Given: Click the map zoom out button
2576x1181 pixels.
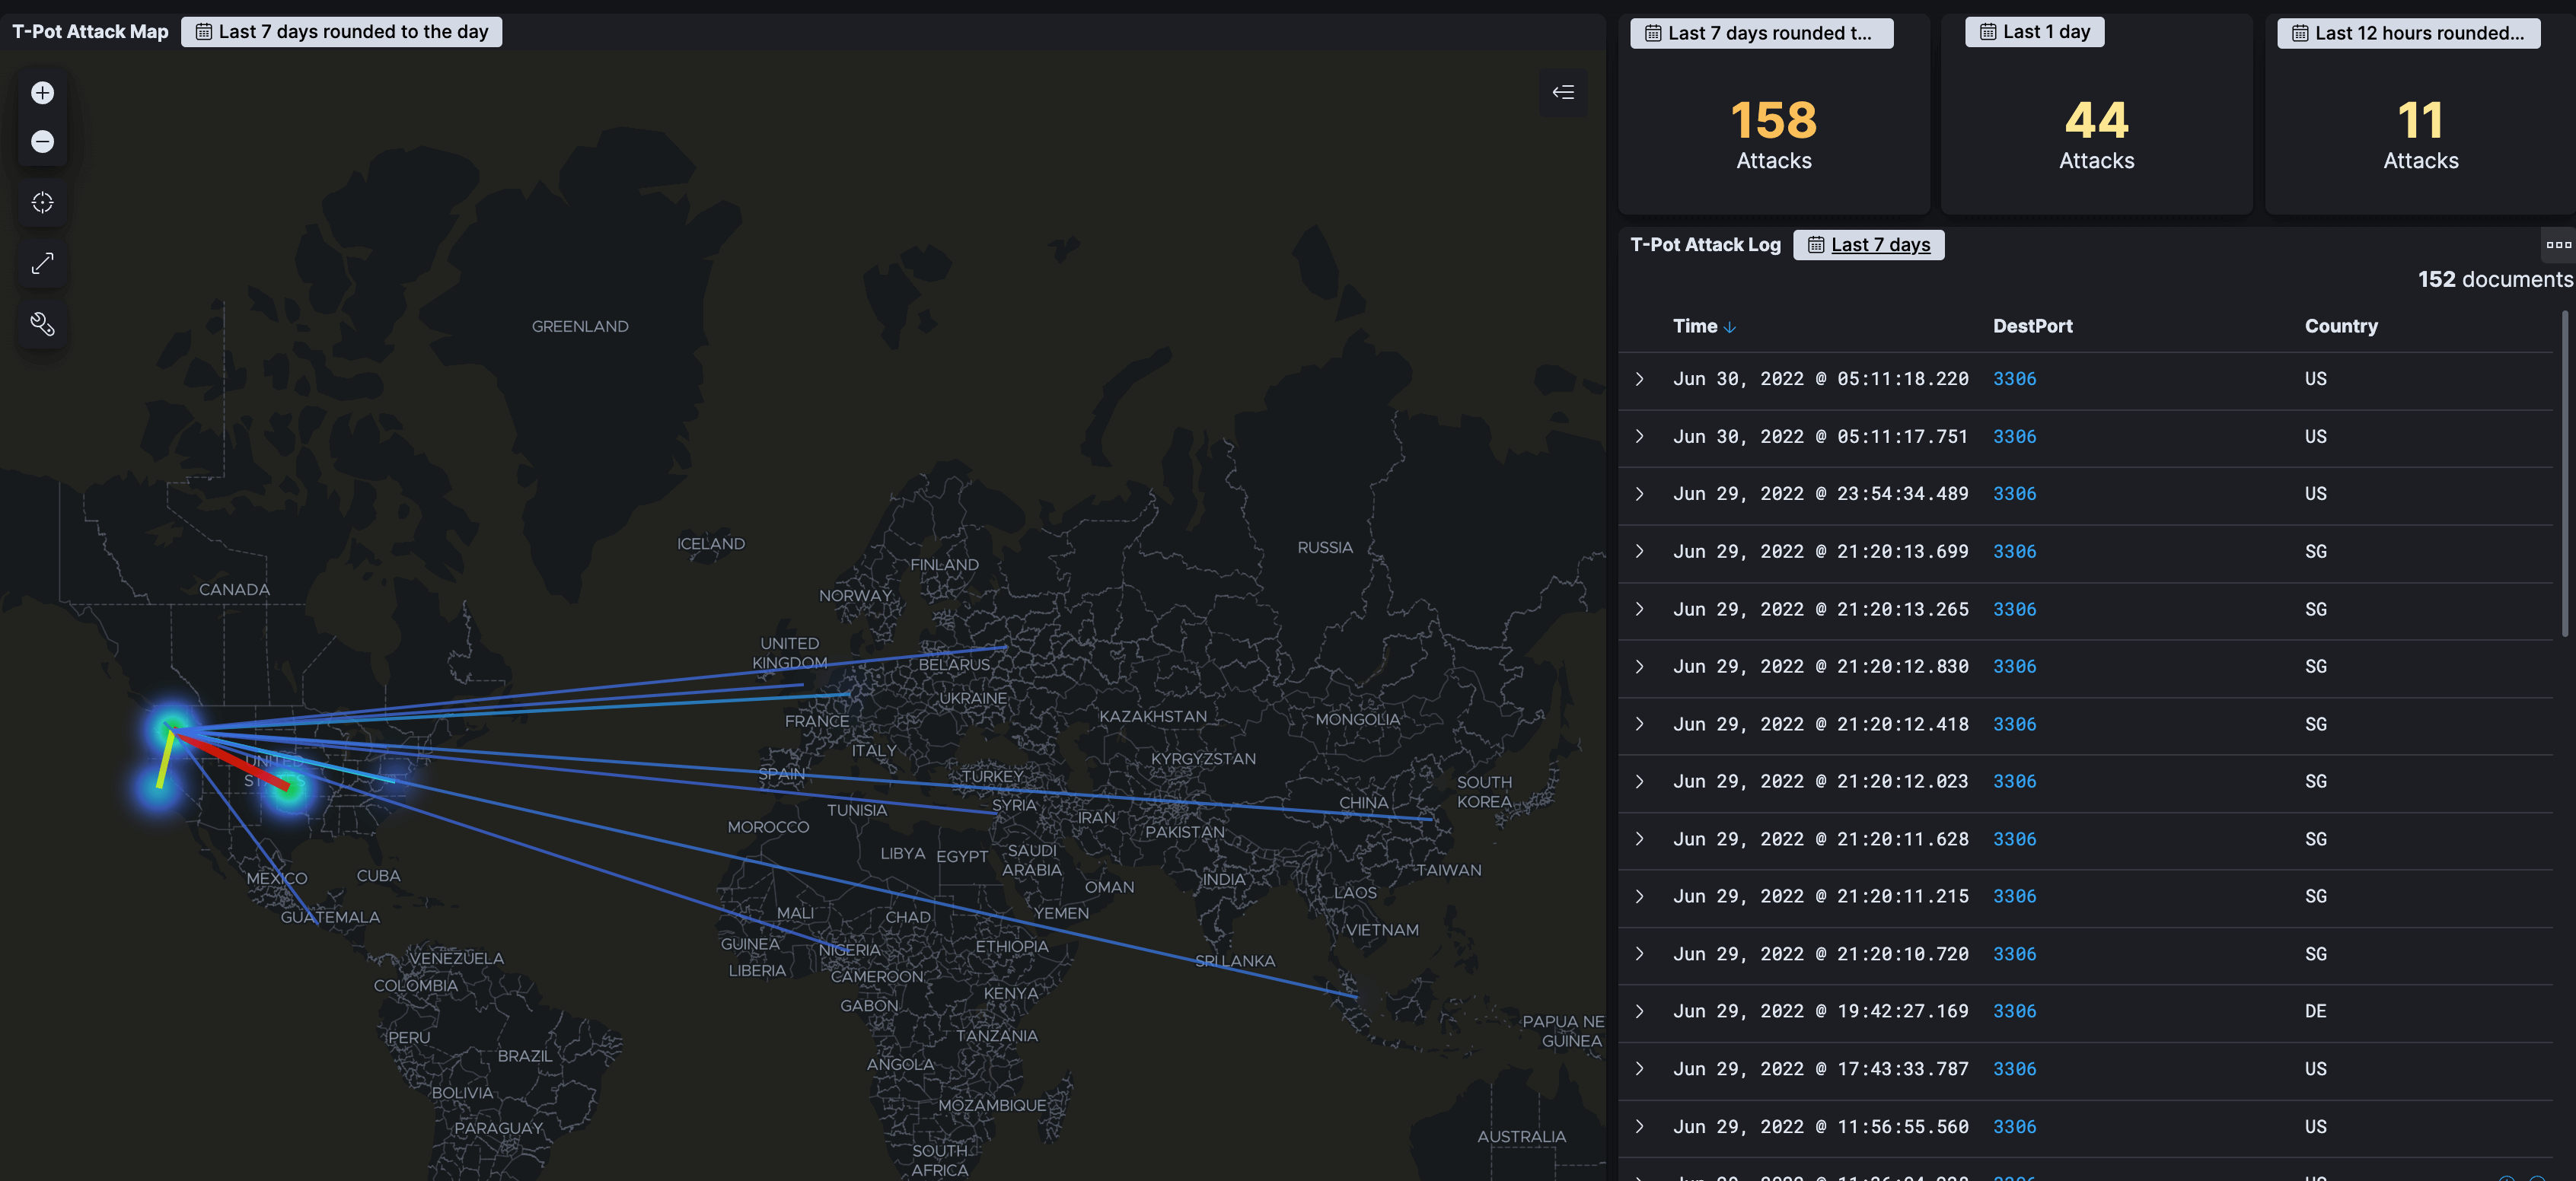Looking at the screenshot, I should (x=42, y=141).
